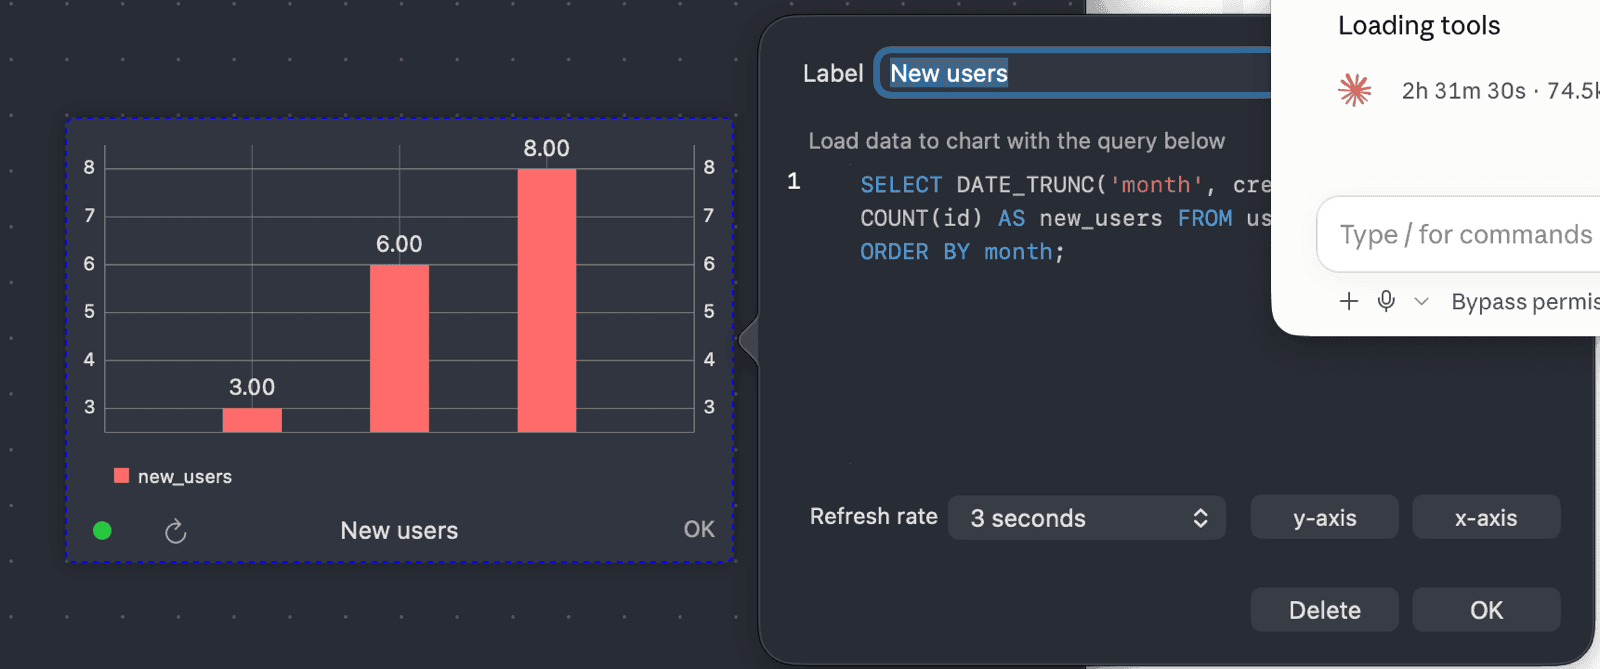
Task: Click the 'New users' title under the chart
Action: (x=399, y=531)
